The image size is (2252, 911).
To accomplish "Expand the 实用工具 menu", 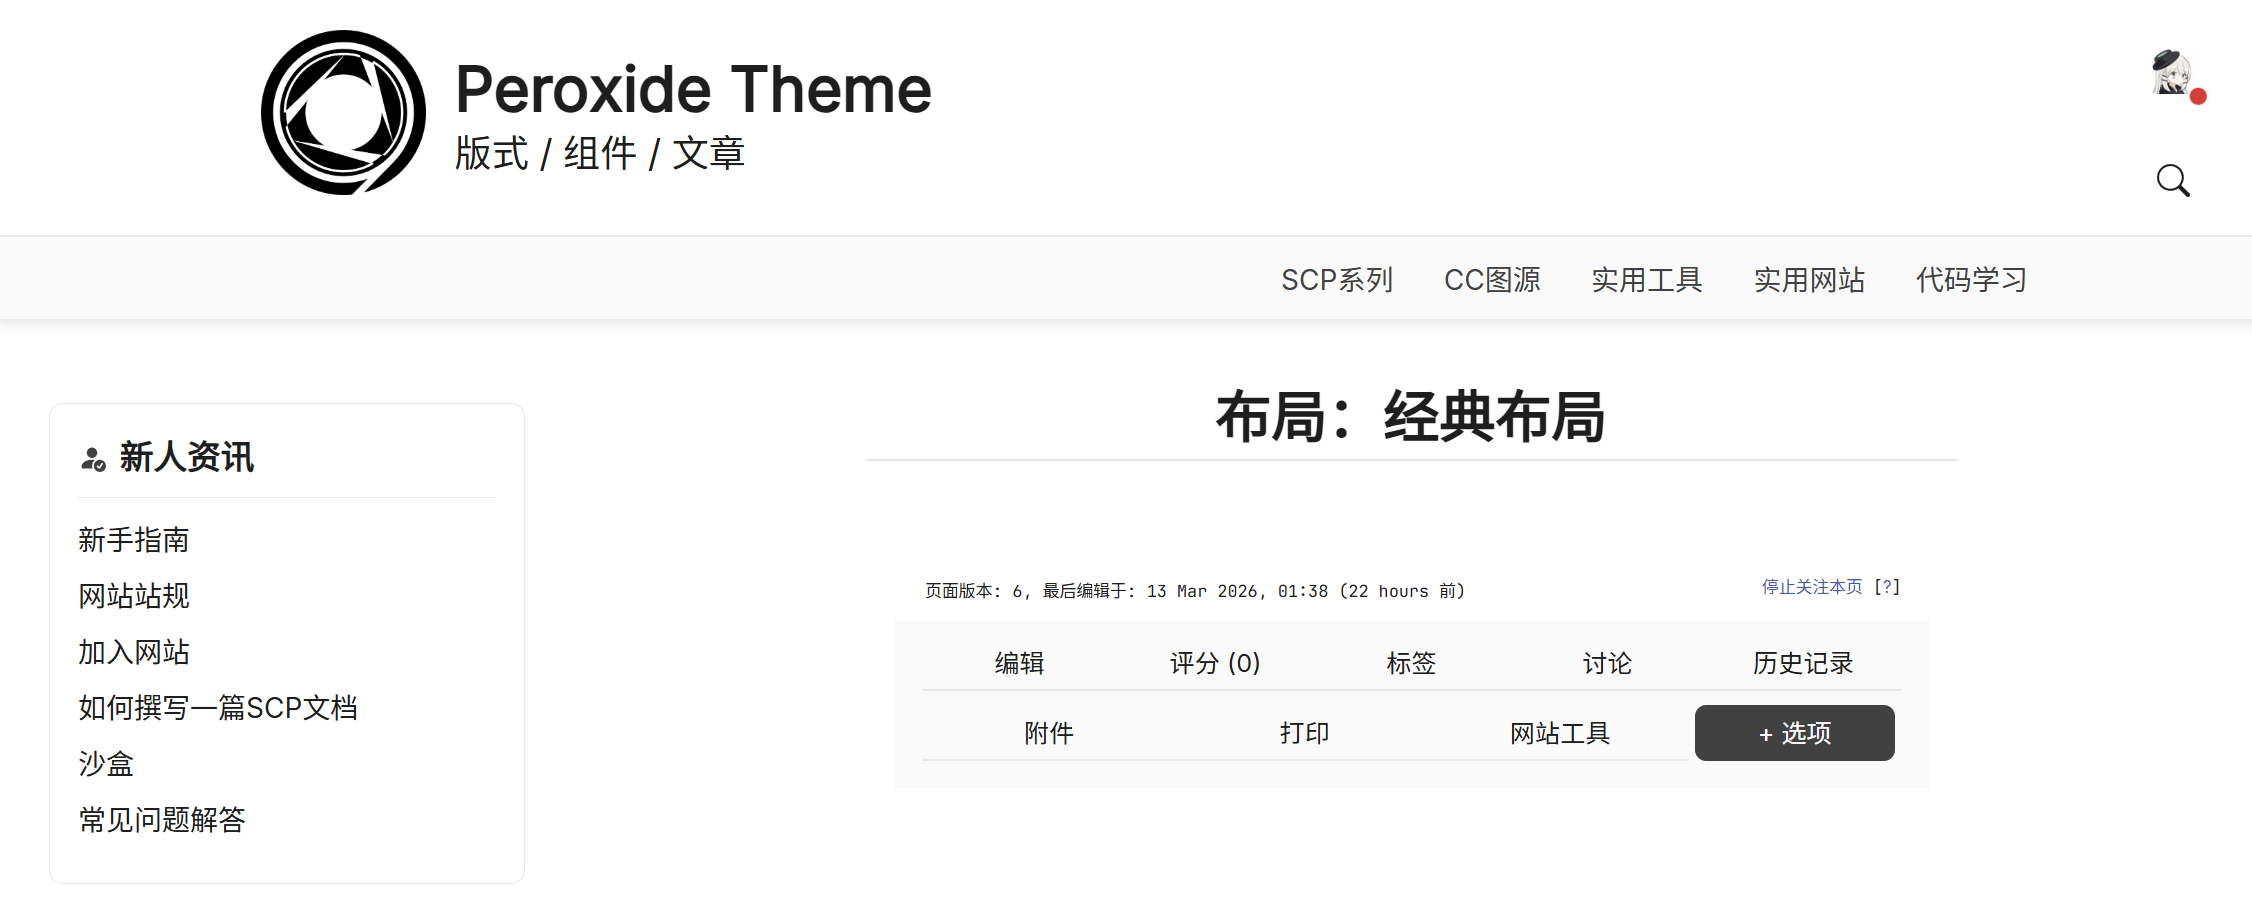I will (1646, 280).
